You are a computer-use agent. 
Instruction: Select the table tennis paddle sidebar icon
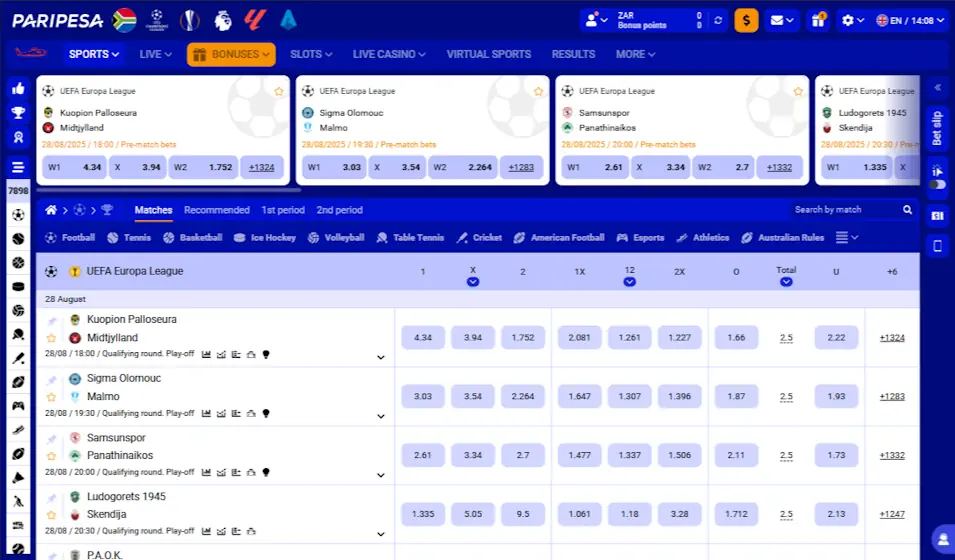pos(18,335)
